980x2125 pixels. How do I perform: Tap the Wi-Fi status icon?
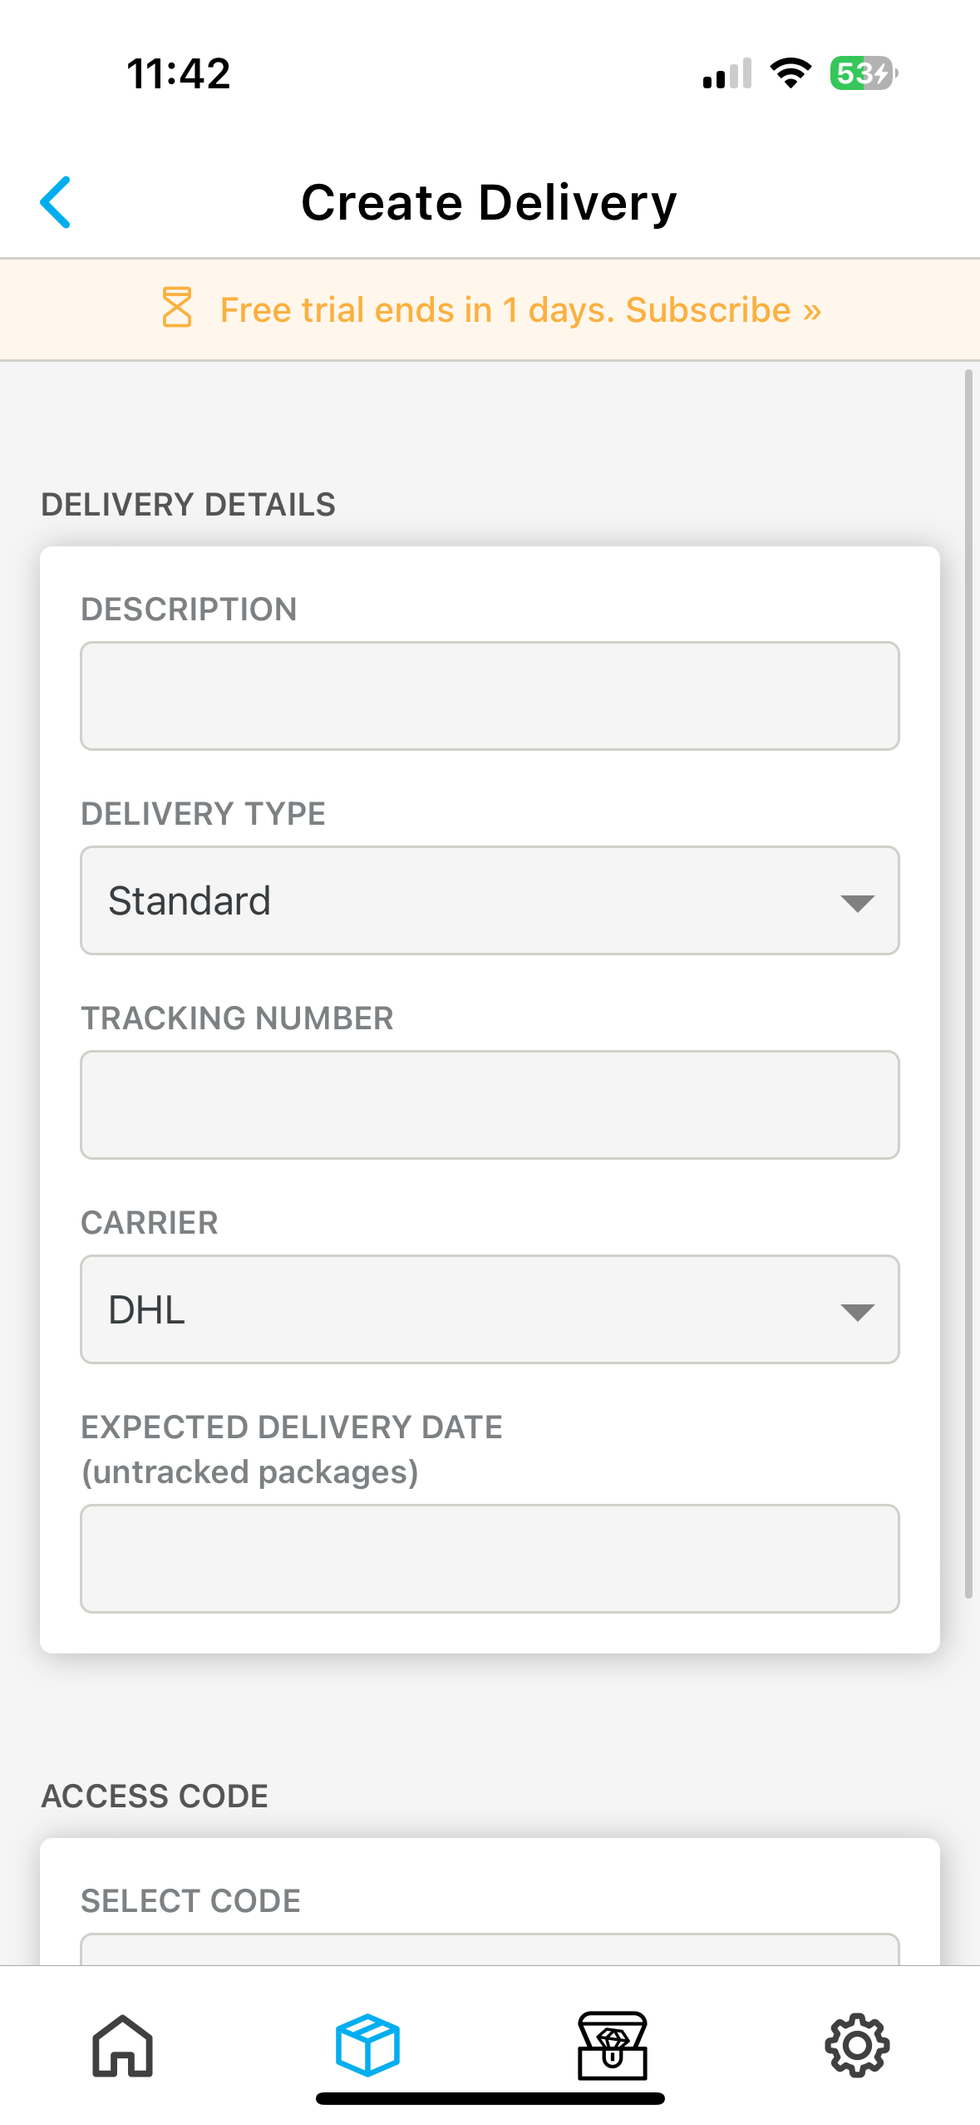[x=789, y=73]
